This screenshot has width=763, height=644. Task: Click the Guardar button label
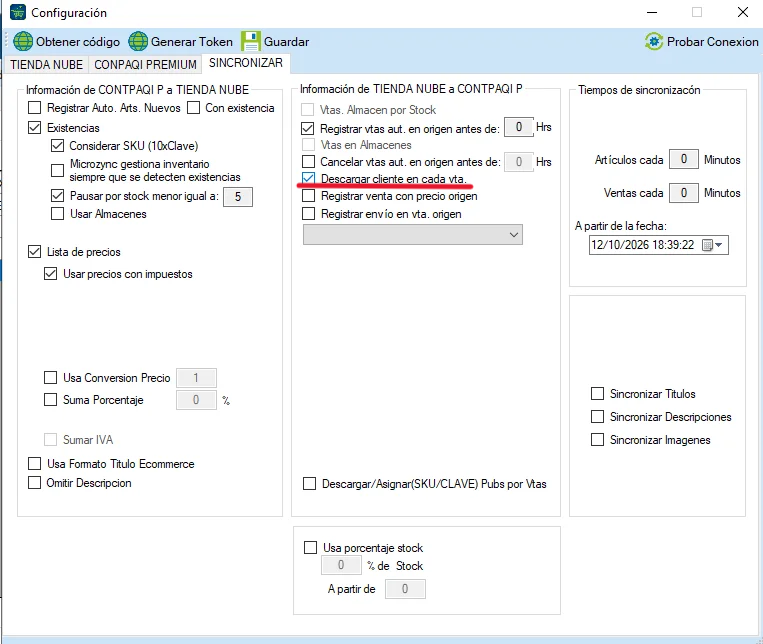point(286,42)
